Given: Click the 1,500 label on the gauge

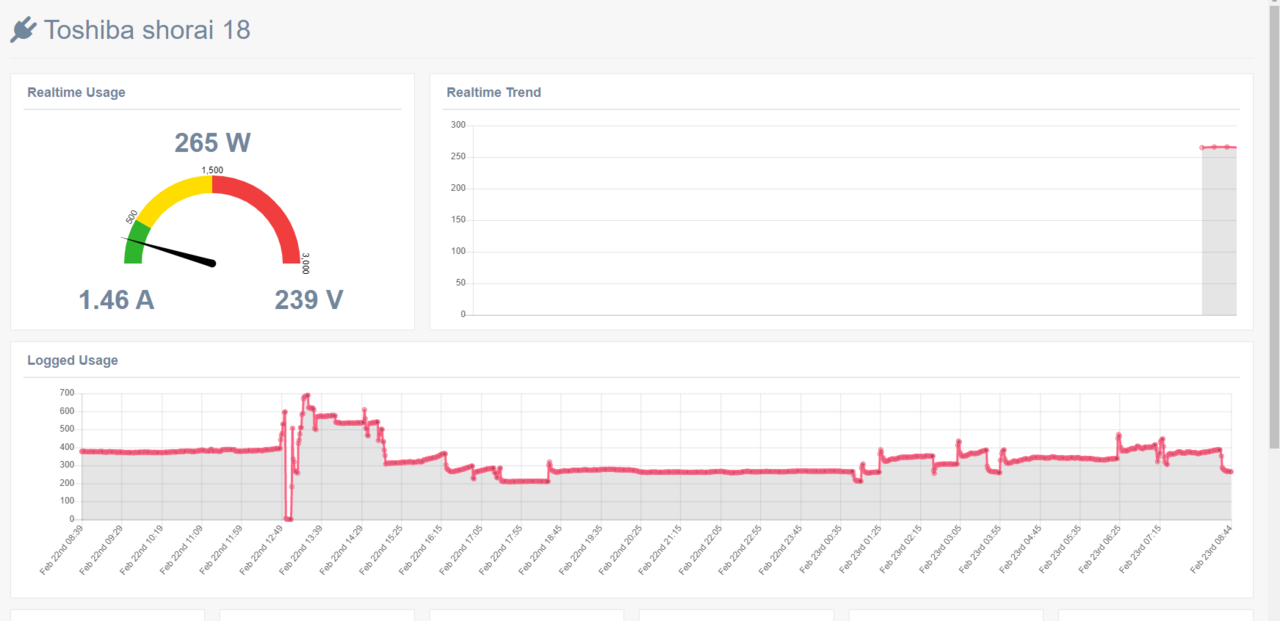Looking at the screenshot, I should [212, 170].
